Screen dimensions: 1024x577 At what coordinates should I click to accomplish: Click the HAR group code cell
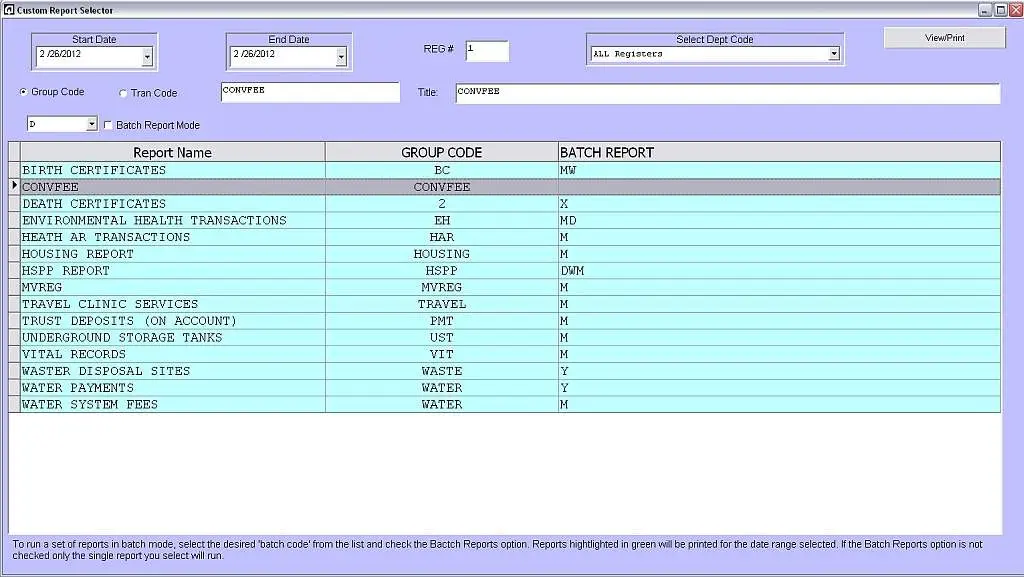441,238
